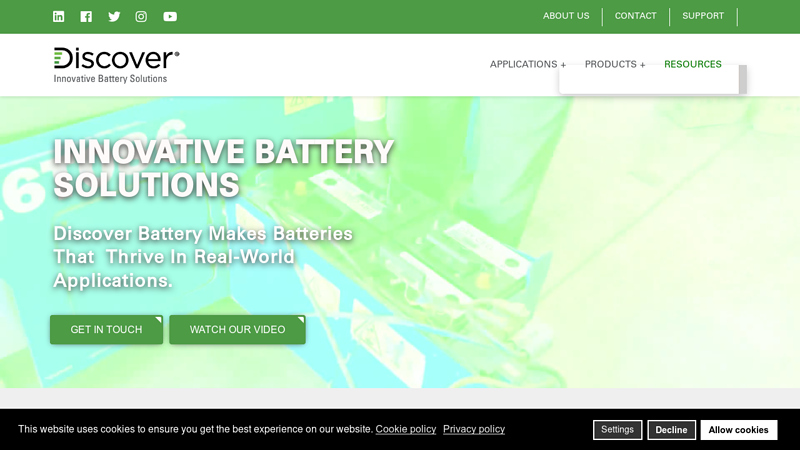Open the Twitter social icon
The width and height of the screenshot is (800, 450).
tap(114, 16)
